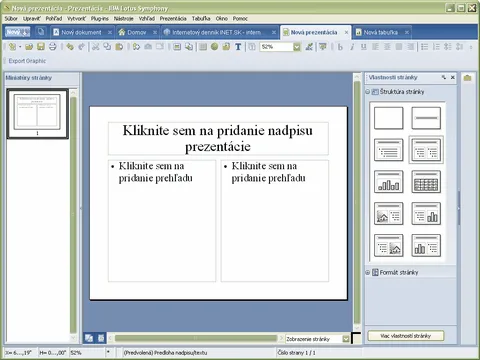The image size is (480, 360).
Task: Open the Zobrazenie stránky view dropdown
Action: 346,339
